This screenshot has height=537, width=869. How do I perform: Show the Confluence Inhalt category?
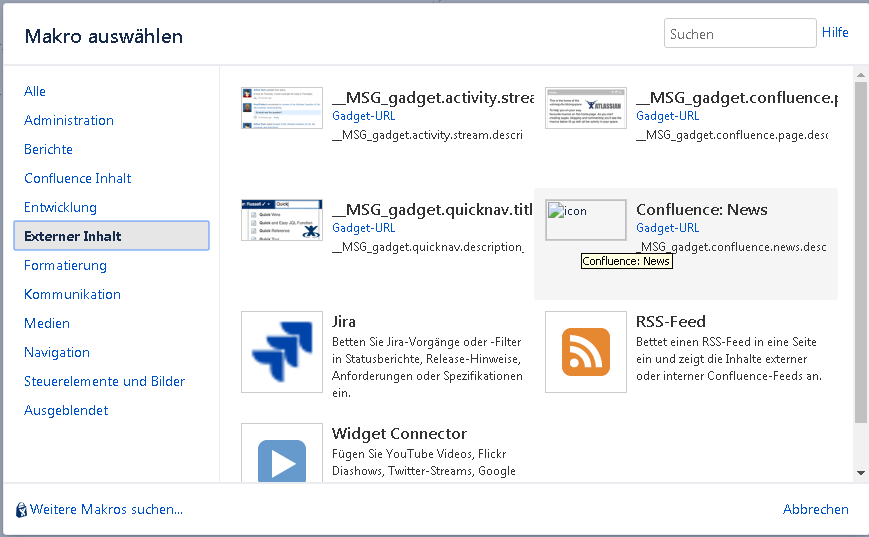[78, 178]
